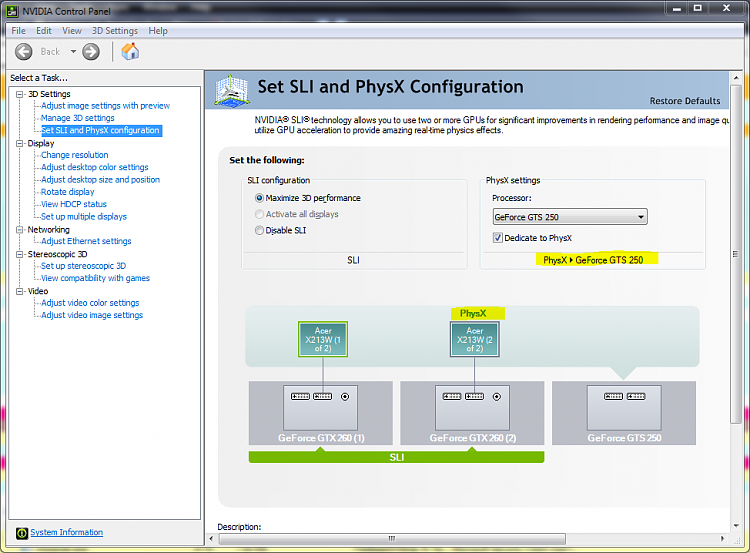
Task: Collapse the Networking tree node
Action: [20, 230]
